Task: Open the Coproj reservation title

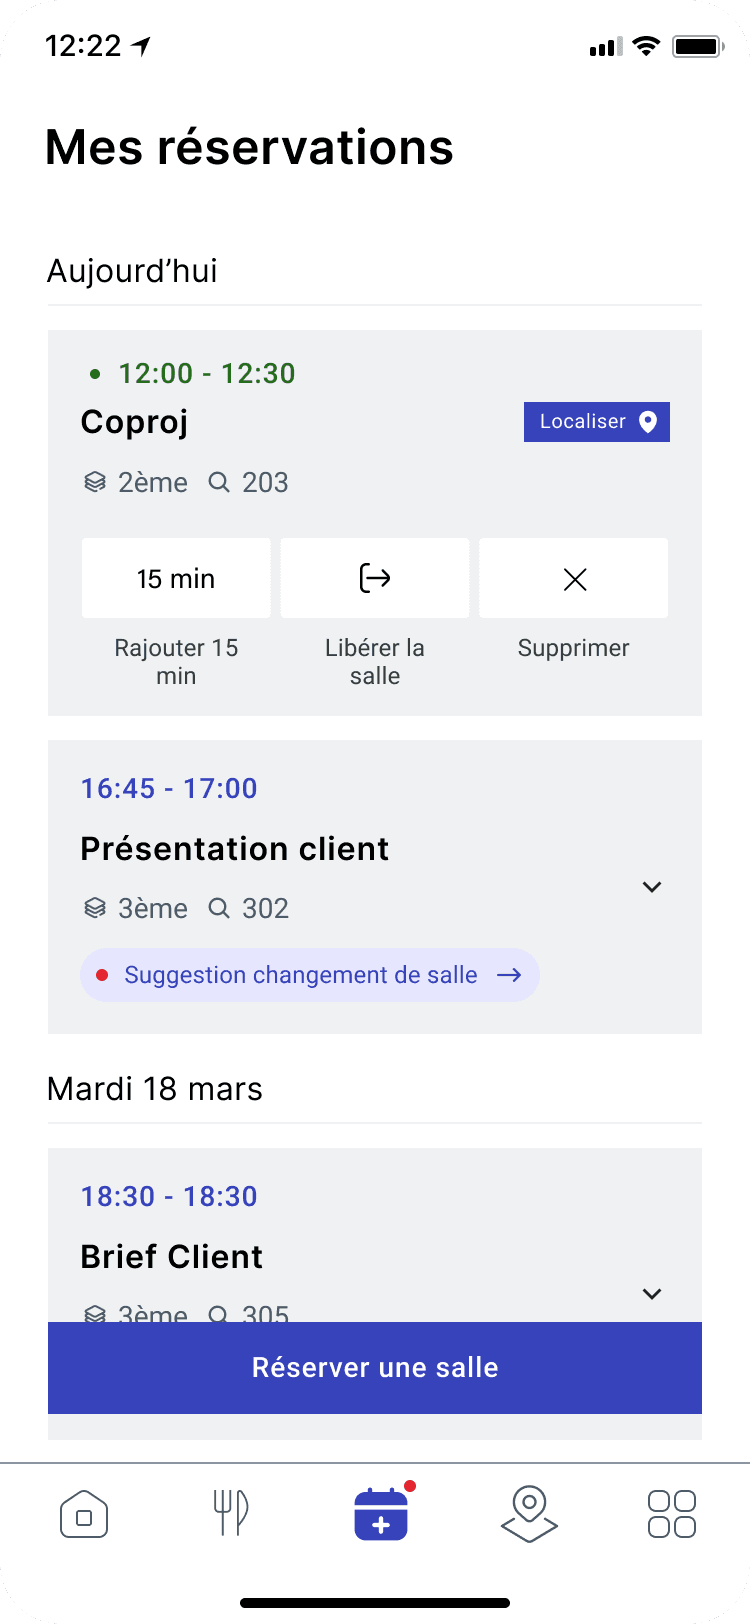Action: (x=134, y=422)
